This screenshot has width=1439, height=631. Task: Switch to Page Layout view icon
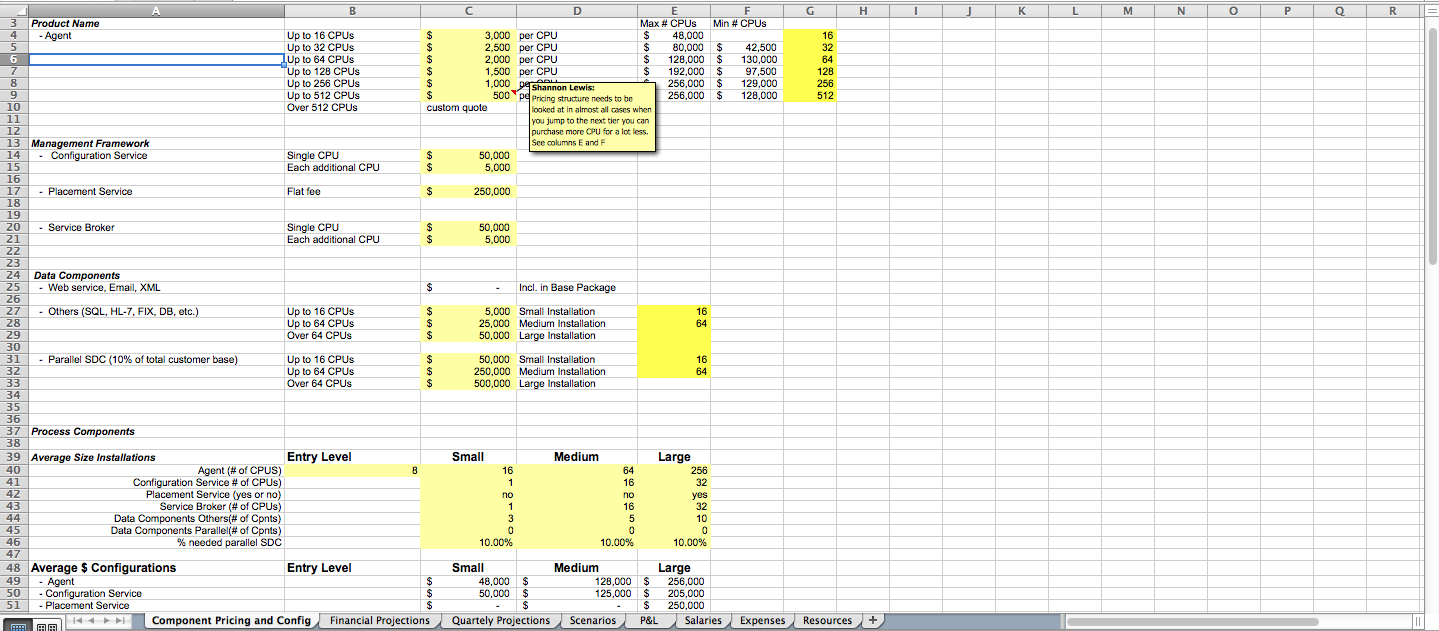(x=47, y=626)
